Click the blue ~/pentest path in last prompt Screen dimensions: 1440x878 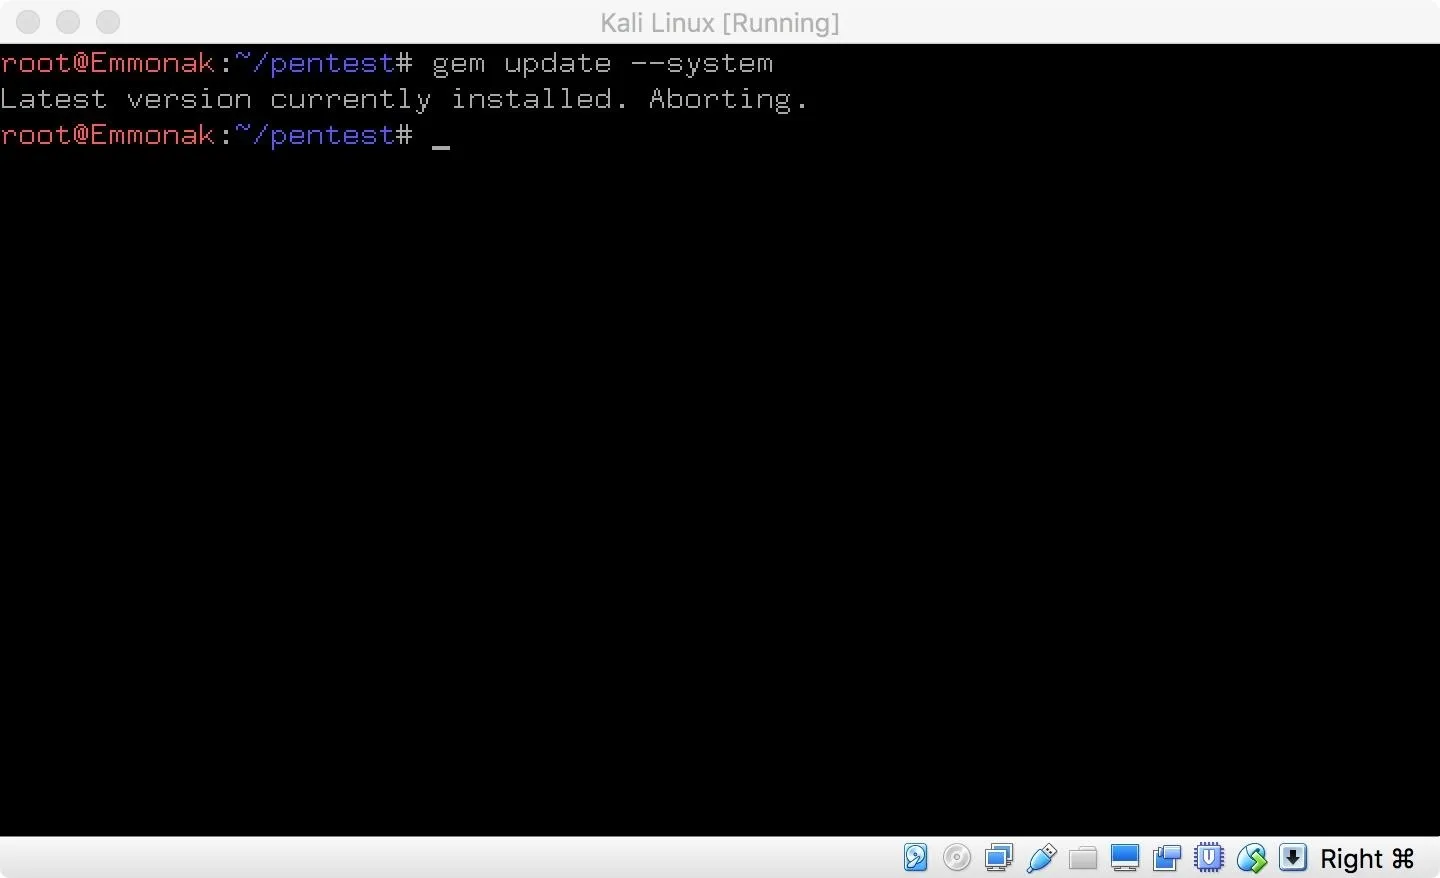click(x=315, y=136)
